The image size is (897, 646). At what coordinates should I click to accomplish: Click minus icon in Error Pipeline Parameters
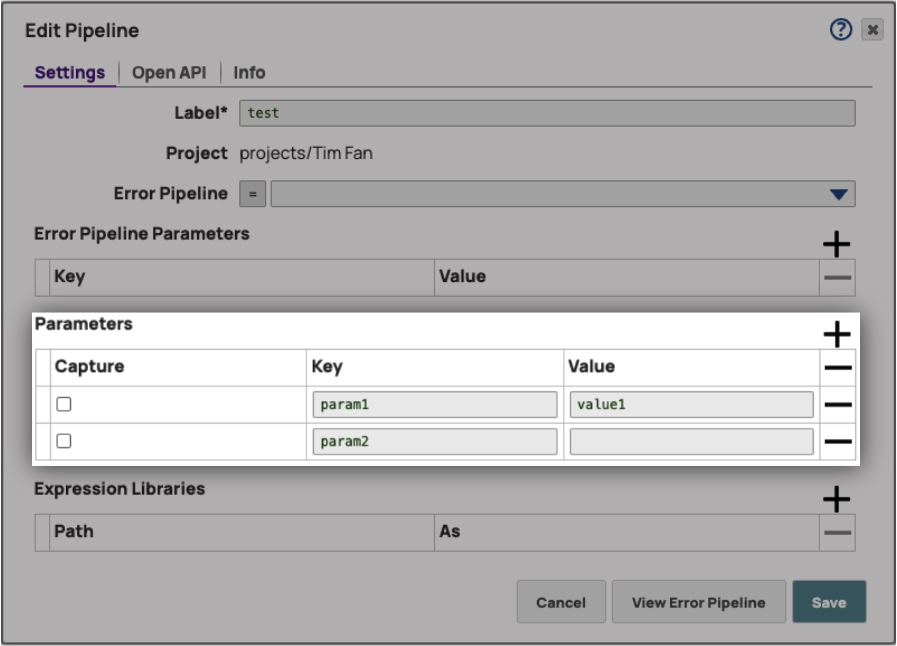837,278
